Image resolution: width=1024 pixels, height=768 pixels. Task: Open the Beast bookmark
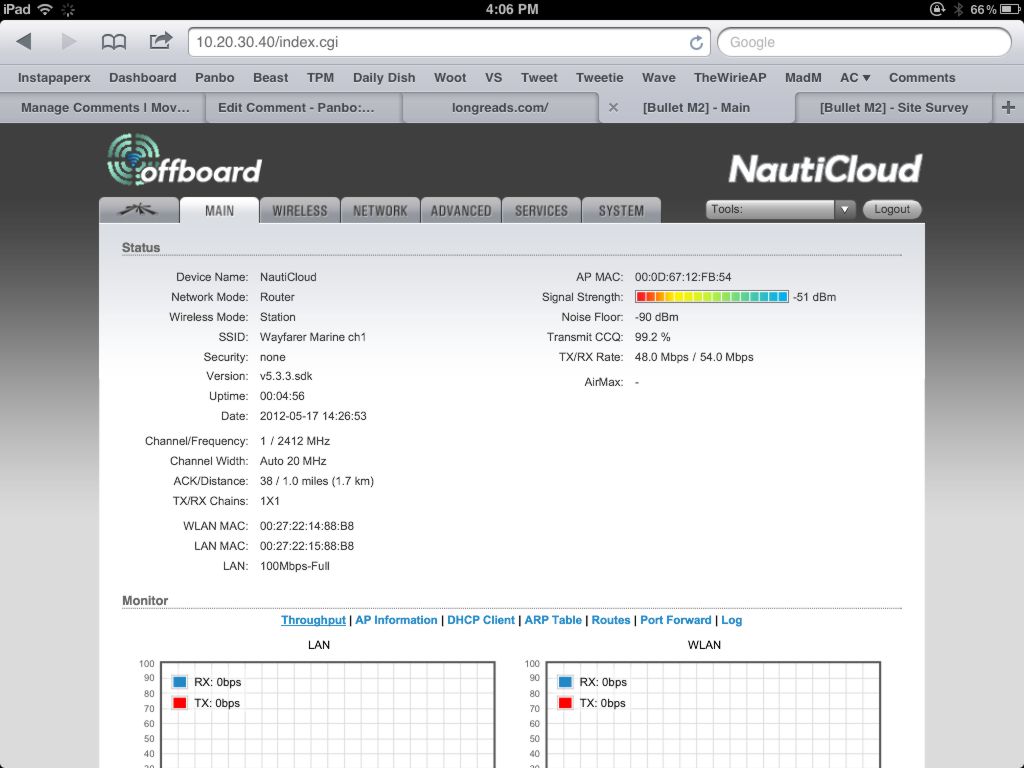pyautogui.click(x=270, y=78)
